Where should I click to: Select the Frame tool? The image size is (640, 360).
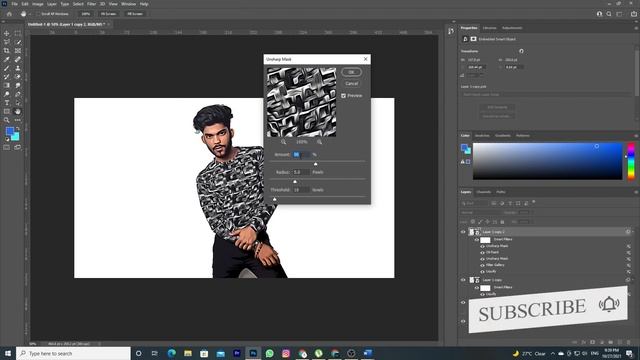tap(18, 51)
